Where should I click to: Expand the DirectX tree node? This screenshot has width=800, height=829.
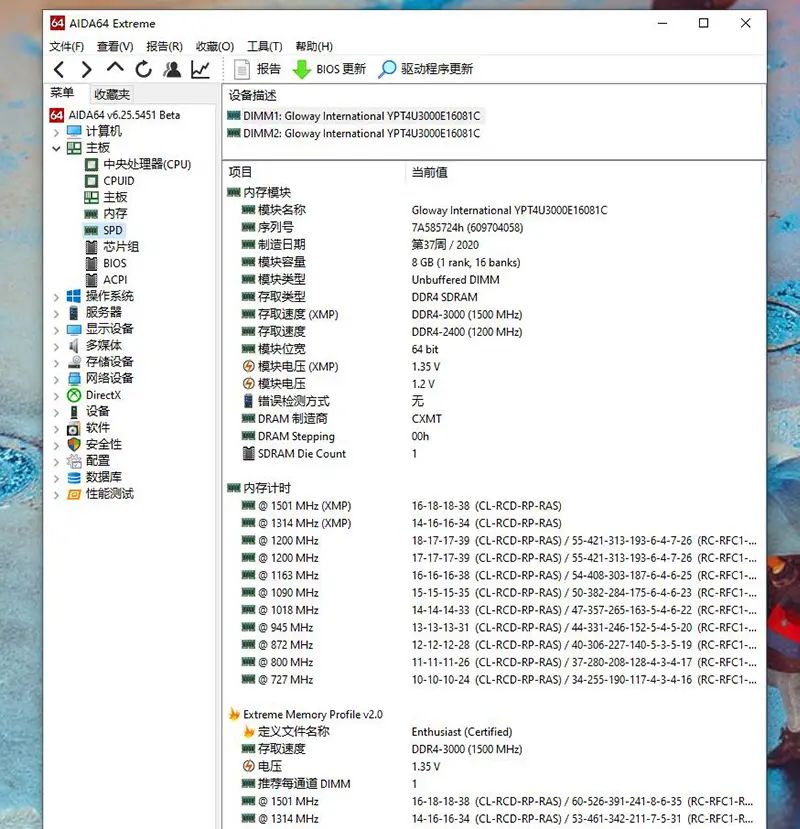[57, 395]
